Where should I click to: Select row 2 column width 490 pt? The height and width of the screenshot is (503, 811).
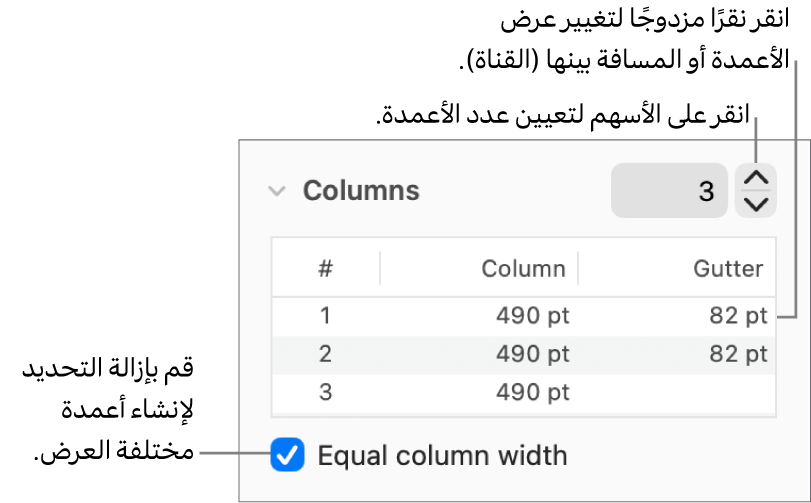pyautogui.click(x=532, y=354)
